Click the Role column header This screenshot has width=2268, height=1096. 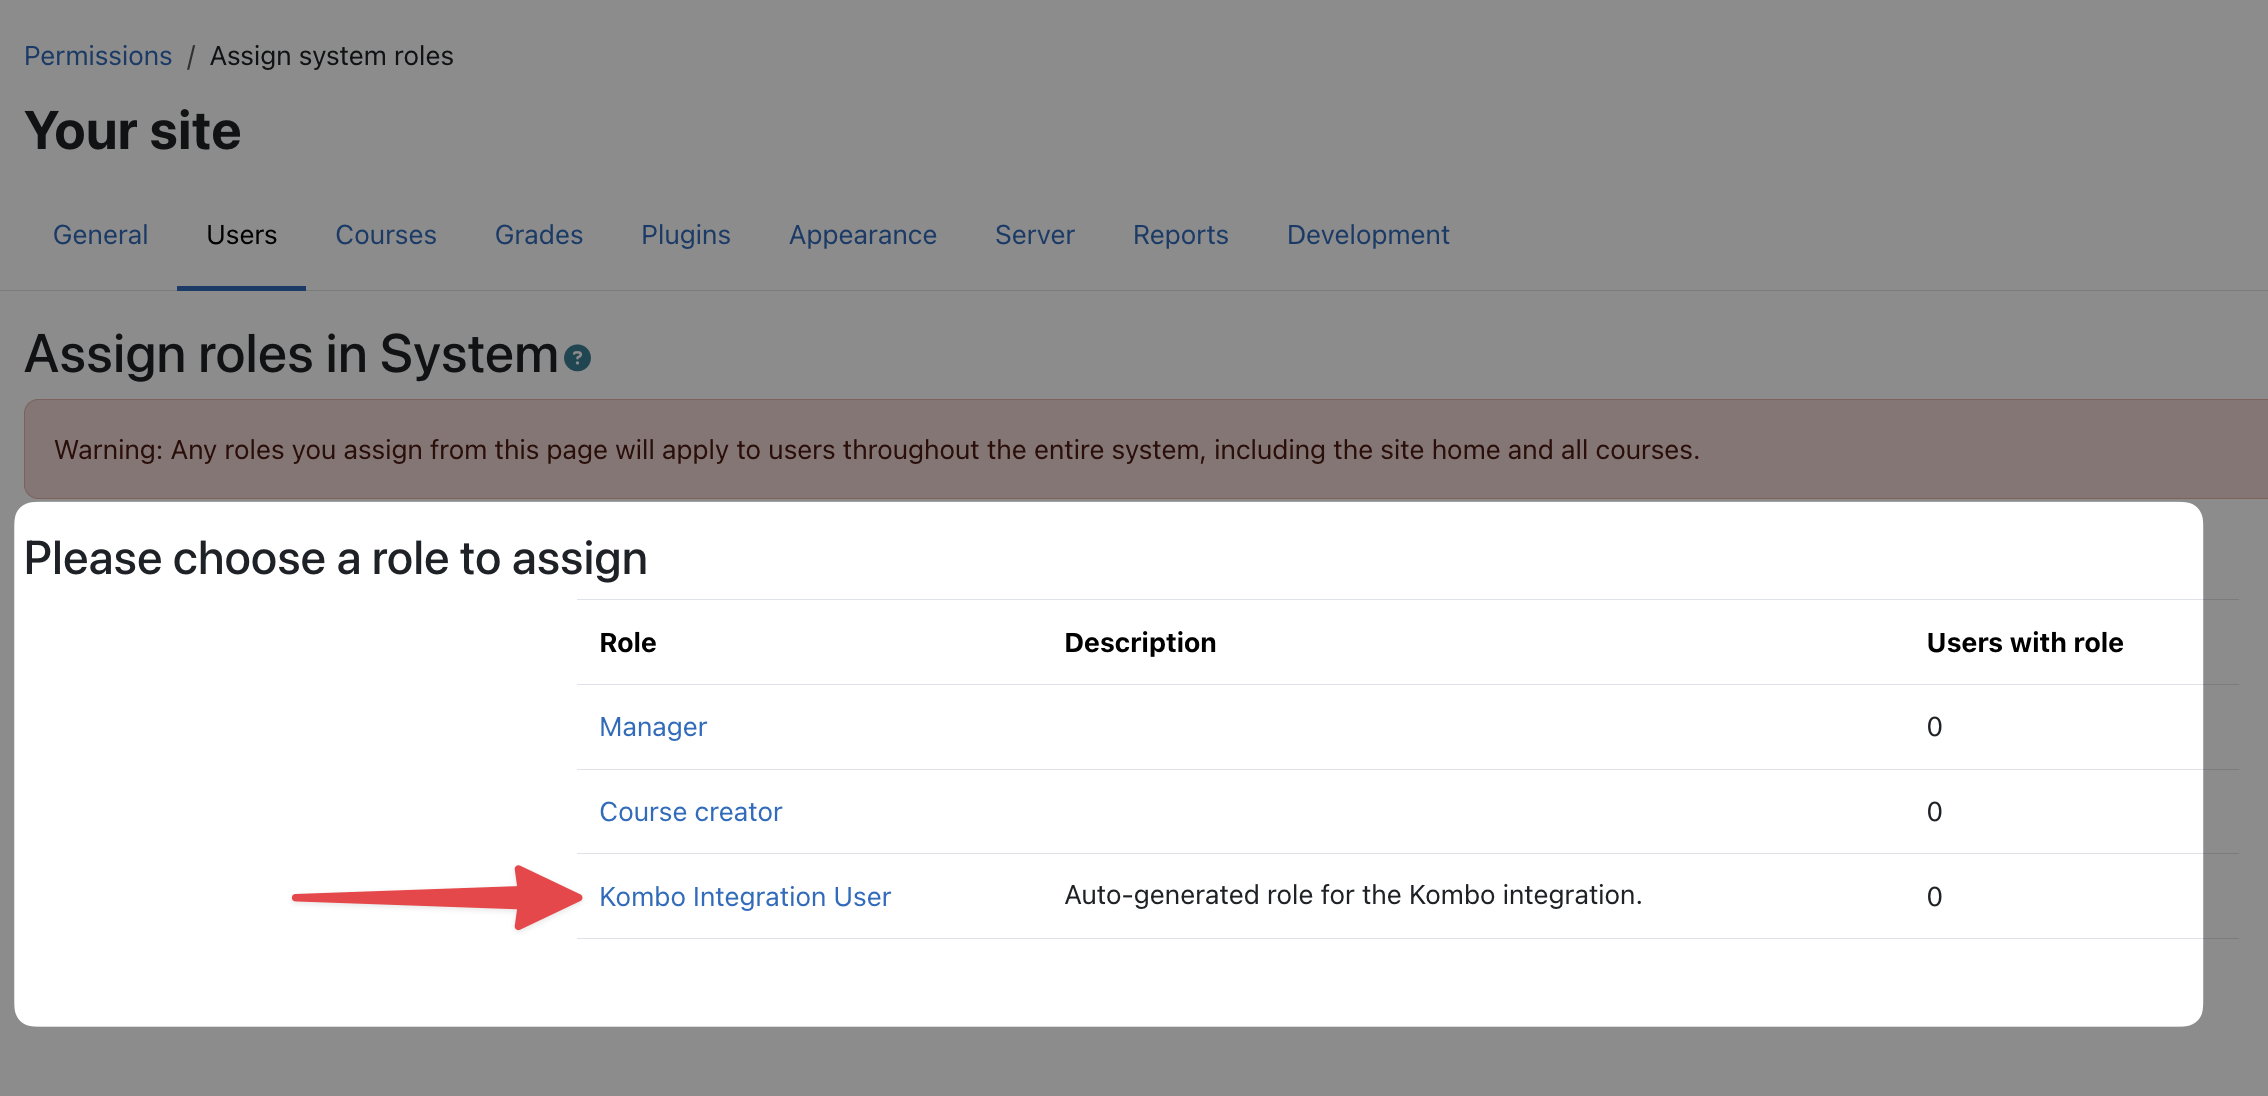[x=627, y=643]
